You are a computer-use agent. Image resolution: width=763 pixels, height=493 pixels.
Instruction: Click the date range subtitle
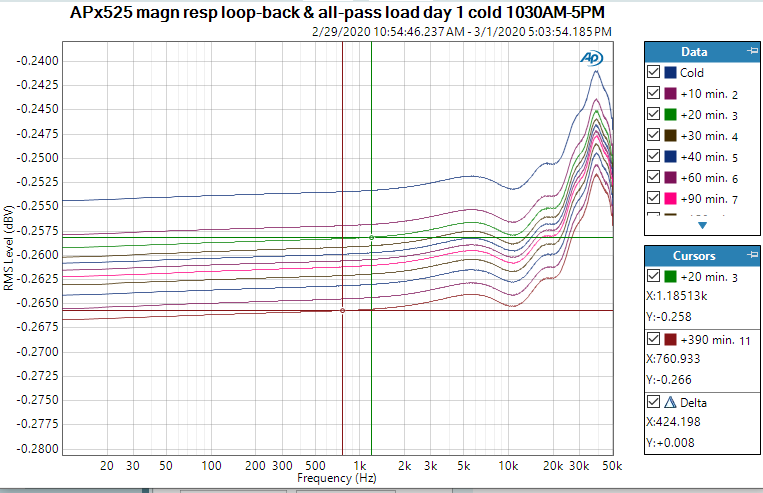point(461,32)
